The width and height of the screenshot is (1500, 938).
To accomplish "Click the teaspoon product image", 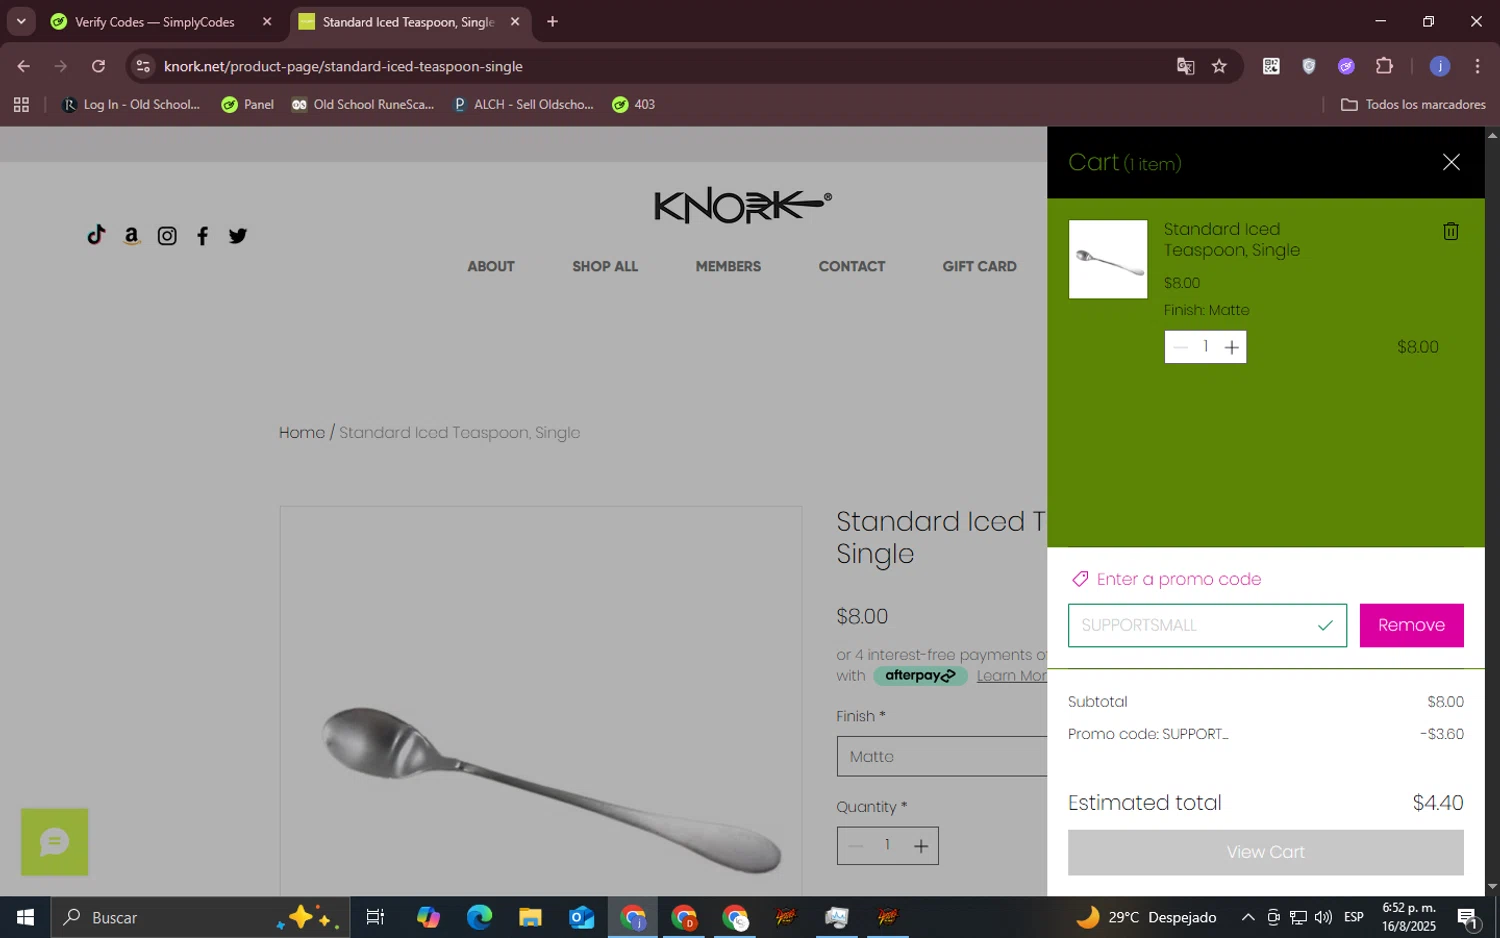I will (x=541, y=701).
